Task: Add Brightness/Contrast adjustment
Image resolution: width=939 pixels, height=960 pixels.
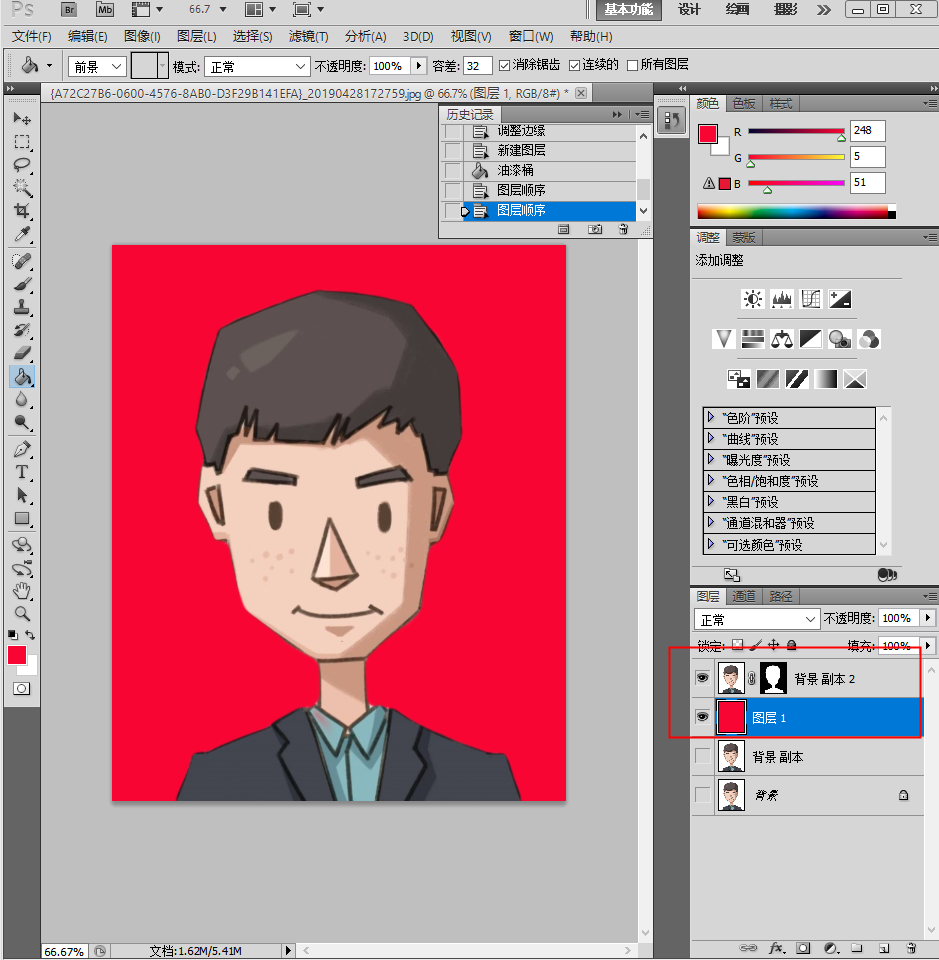Action: pyautogui.click(x=752, y=299)
